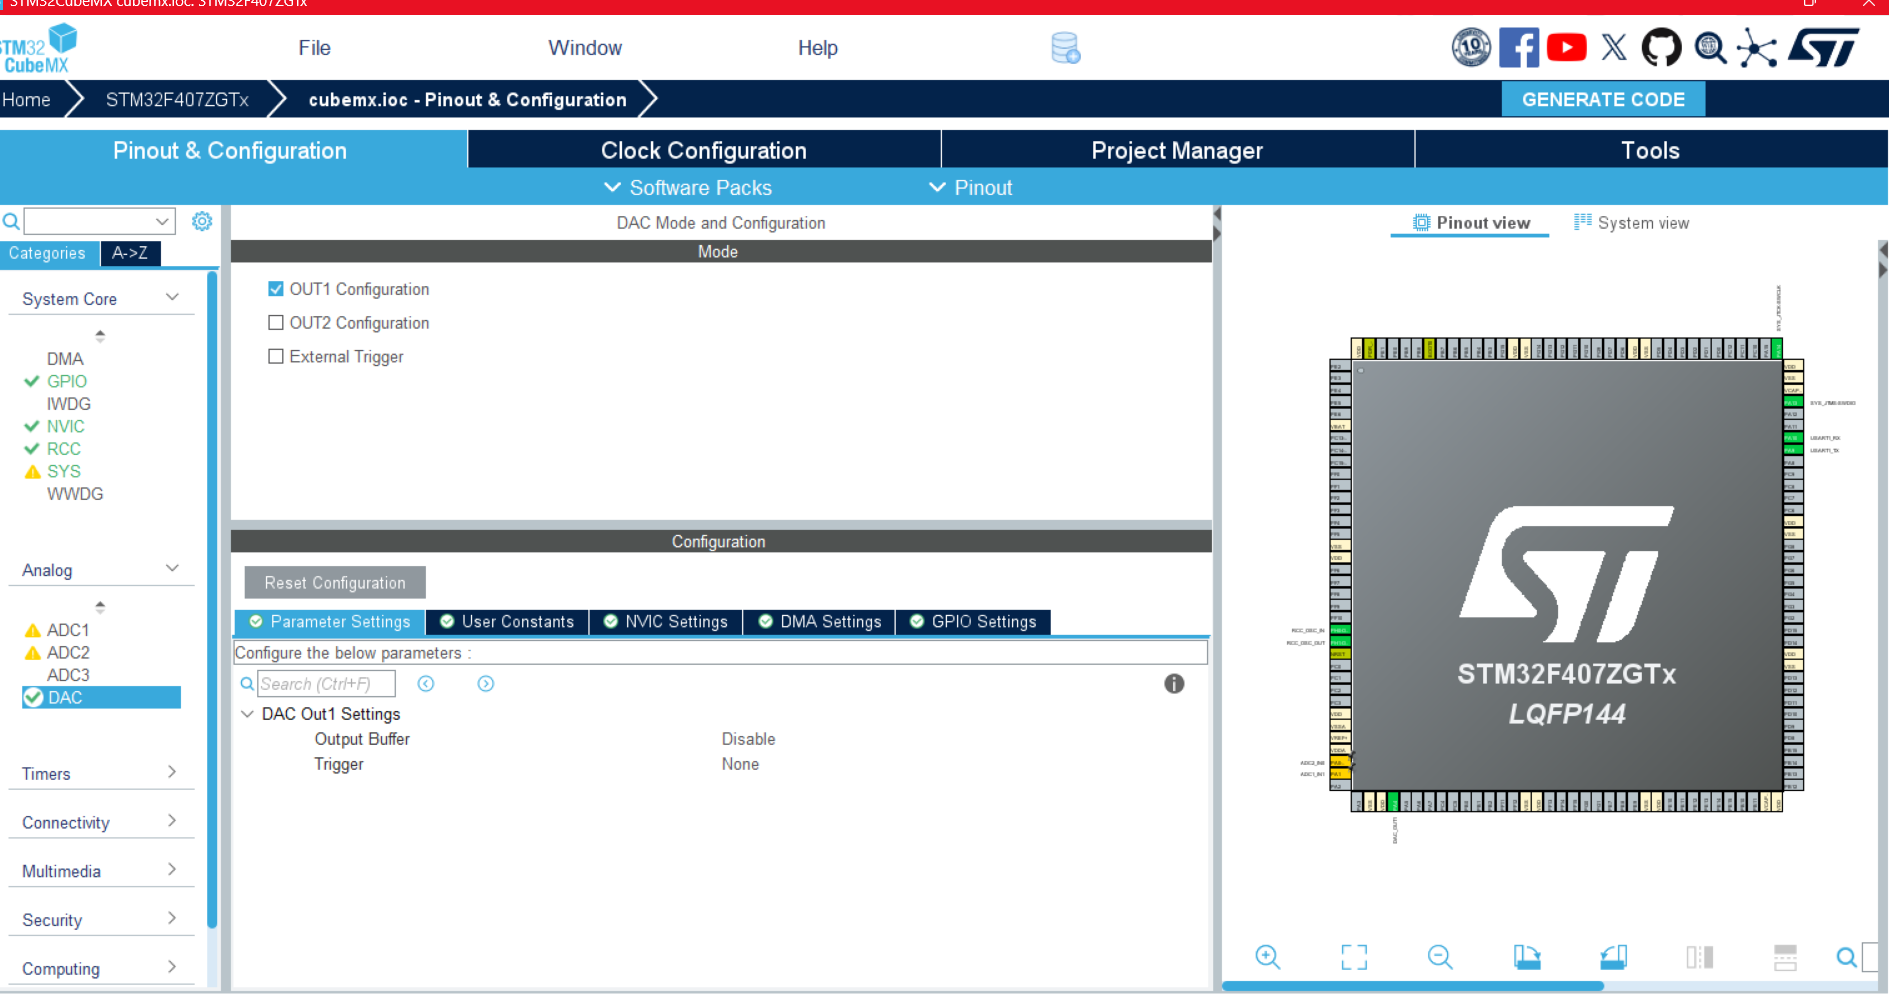Open the ST 10 years anniversary badge icon
Screen dimensions: 1889x996
[x=1471, y=47]
